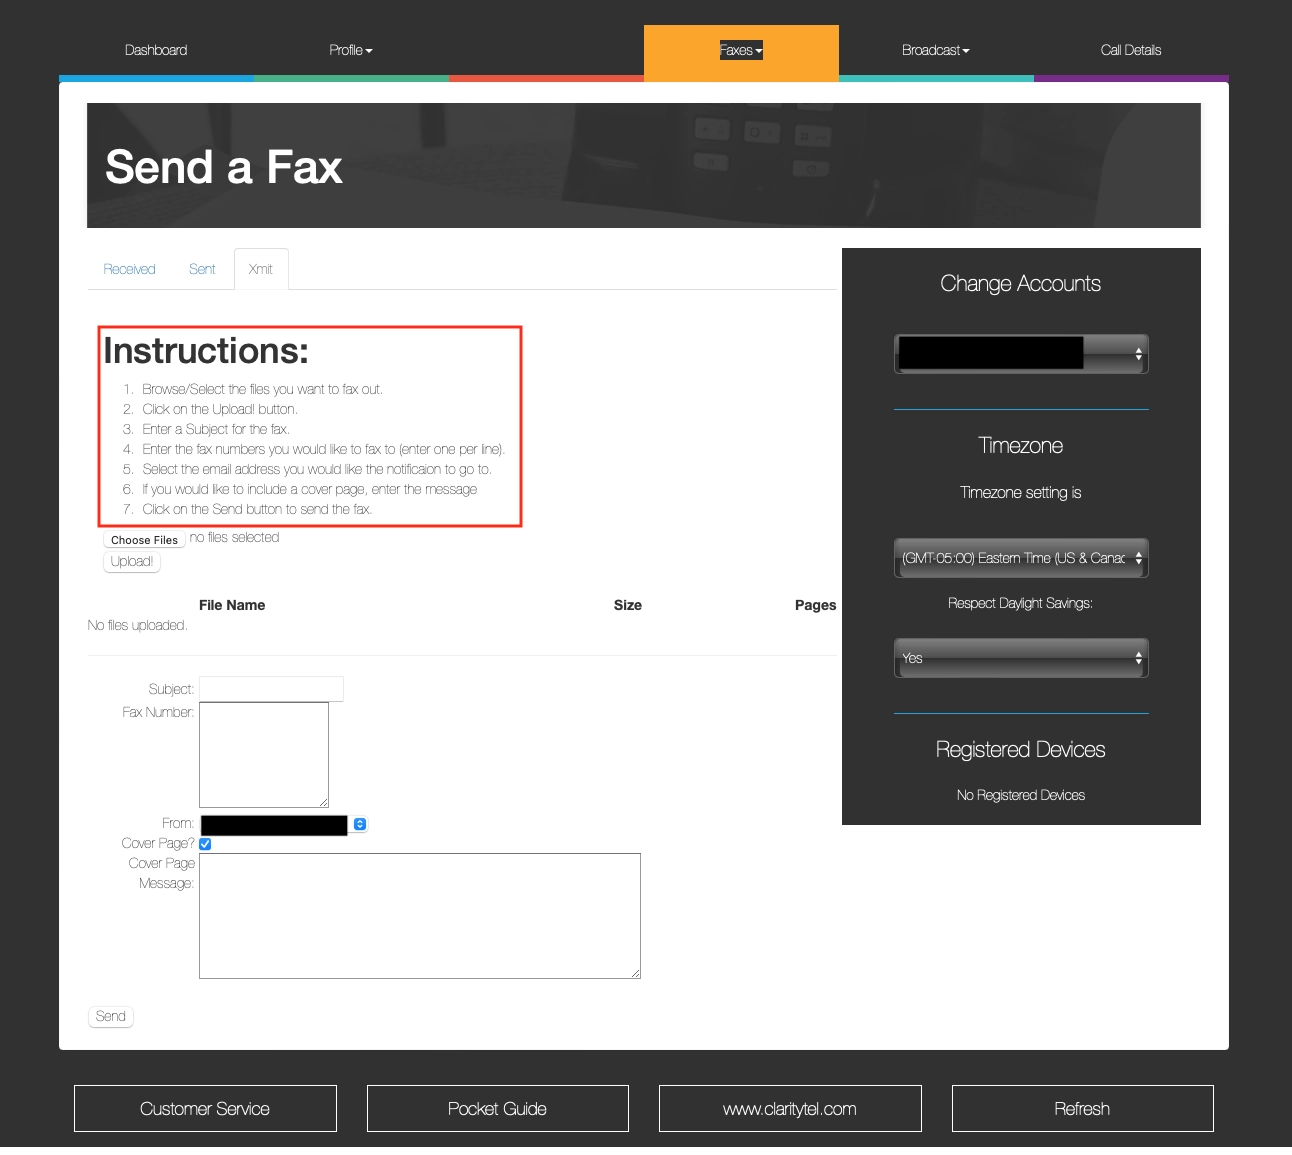Switch to the Sent tab
1292x1155 pixels.
coord(202,269)
